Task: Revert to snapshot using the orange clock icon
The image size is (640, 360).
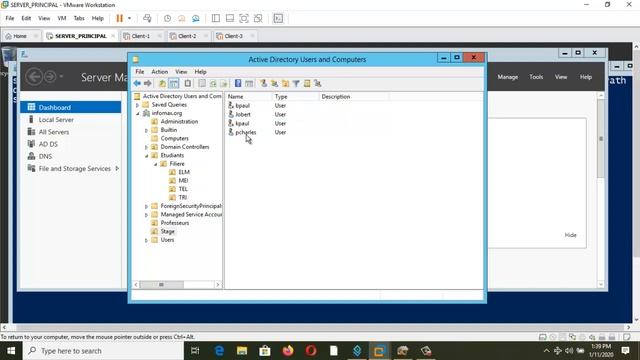Action: 182,18
